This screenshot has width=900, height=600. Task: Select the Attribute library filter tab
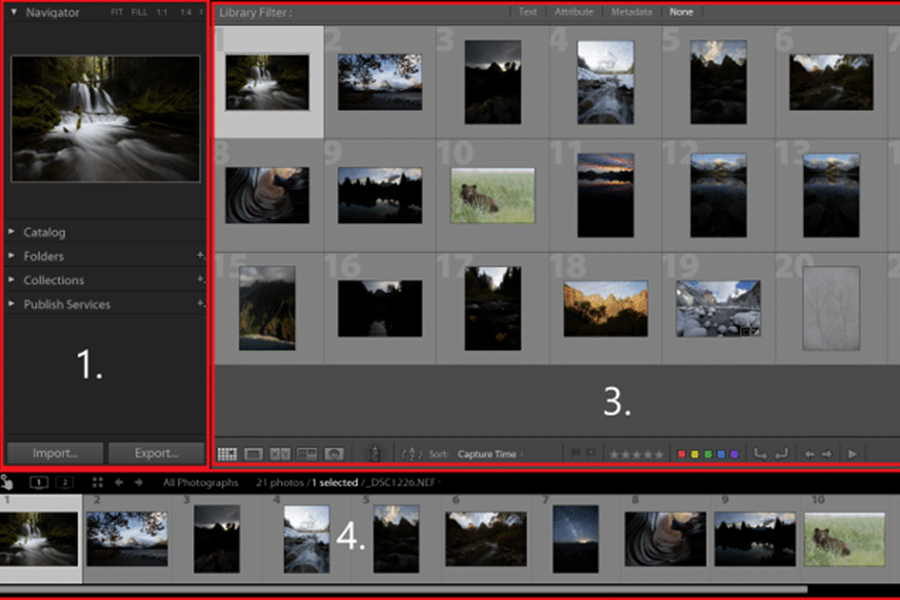pyautogui.click(x=574, y=12)
